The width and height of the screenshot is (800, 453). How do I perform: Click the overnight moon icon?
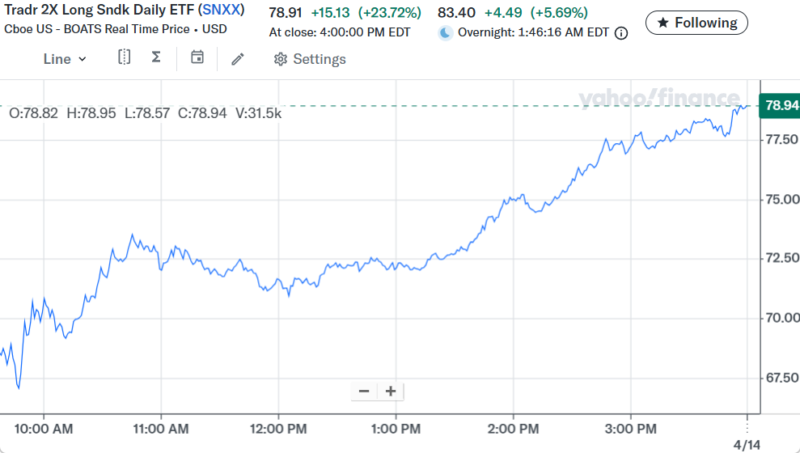click(446, 33)
